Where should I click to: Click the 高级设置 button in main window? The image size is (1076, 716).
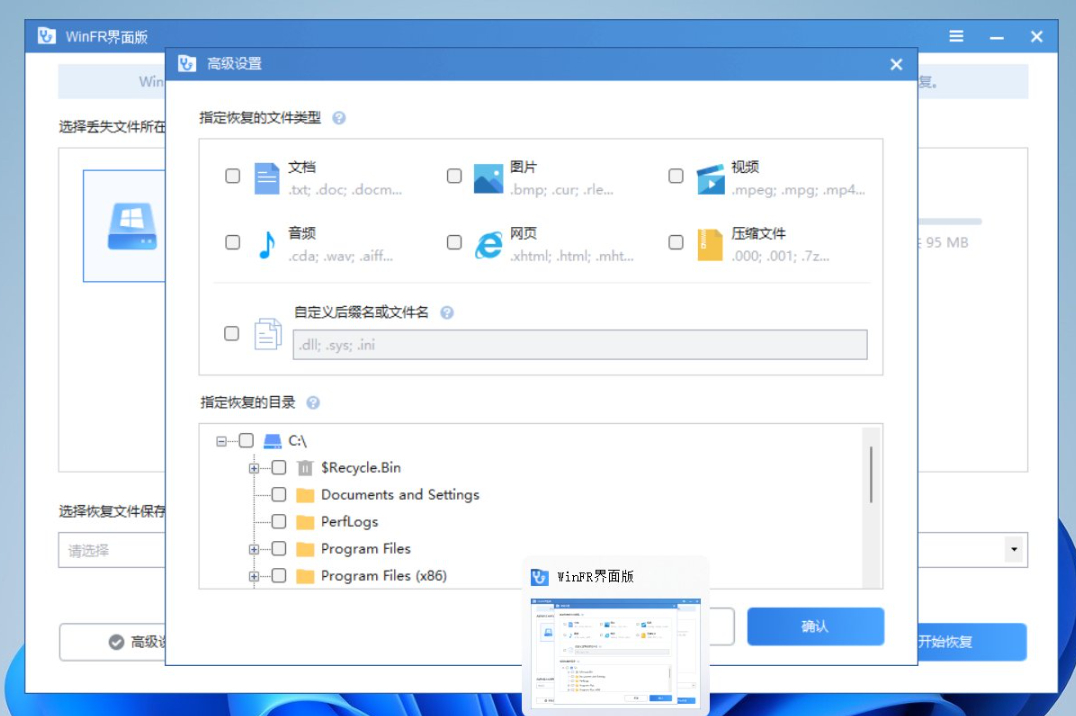point(113,642)
